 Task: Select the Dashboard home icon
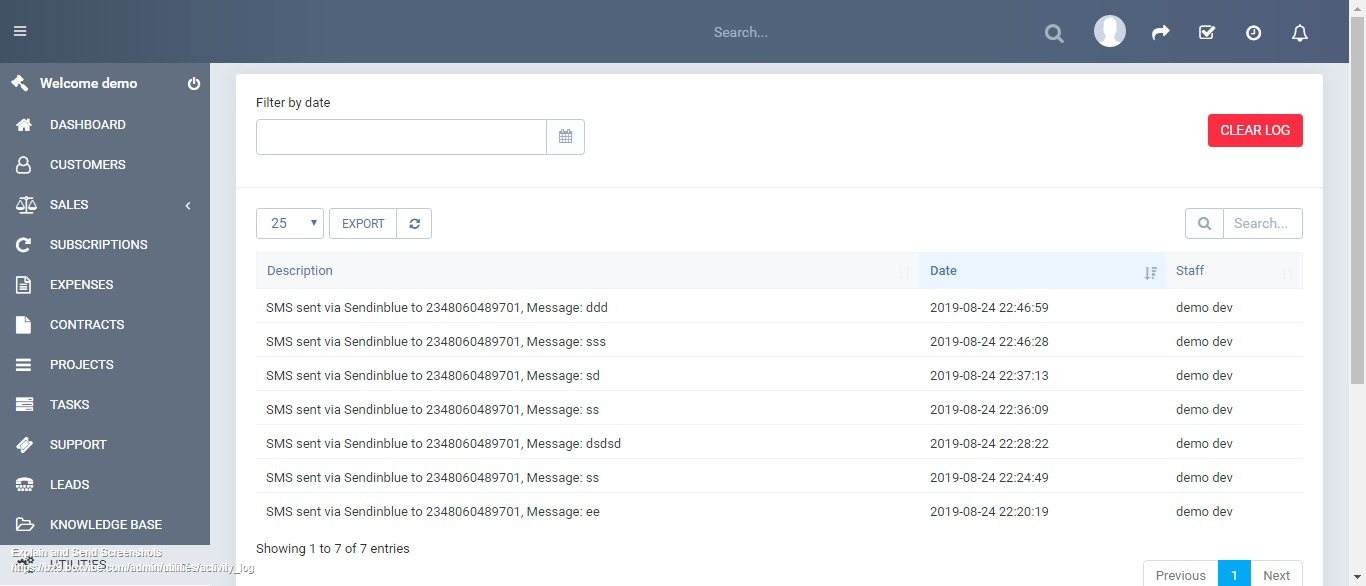[22, 124]
